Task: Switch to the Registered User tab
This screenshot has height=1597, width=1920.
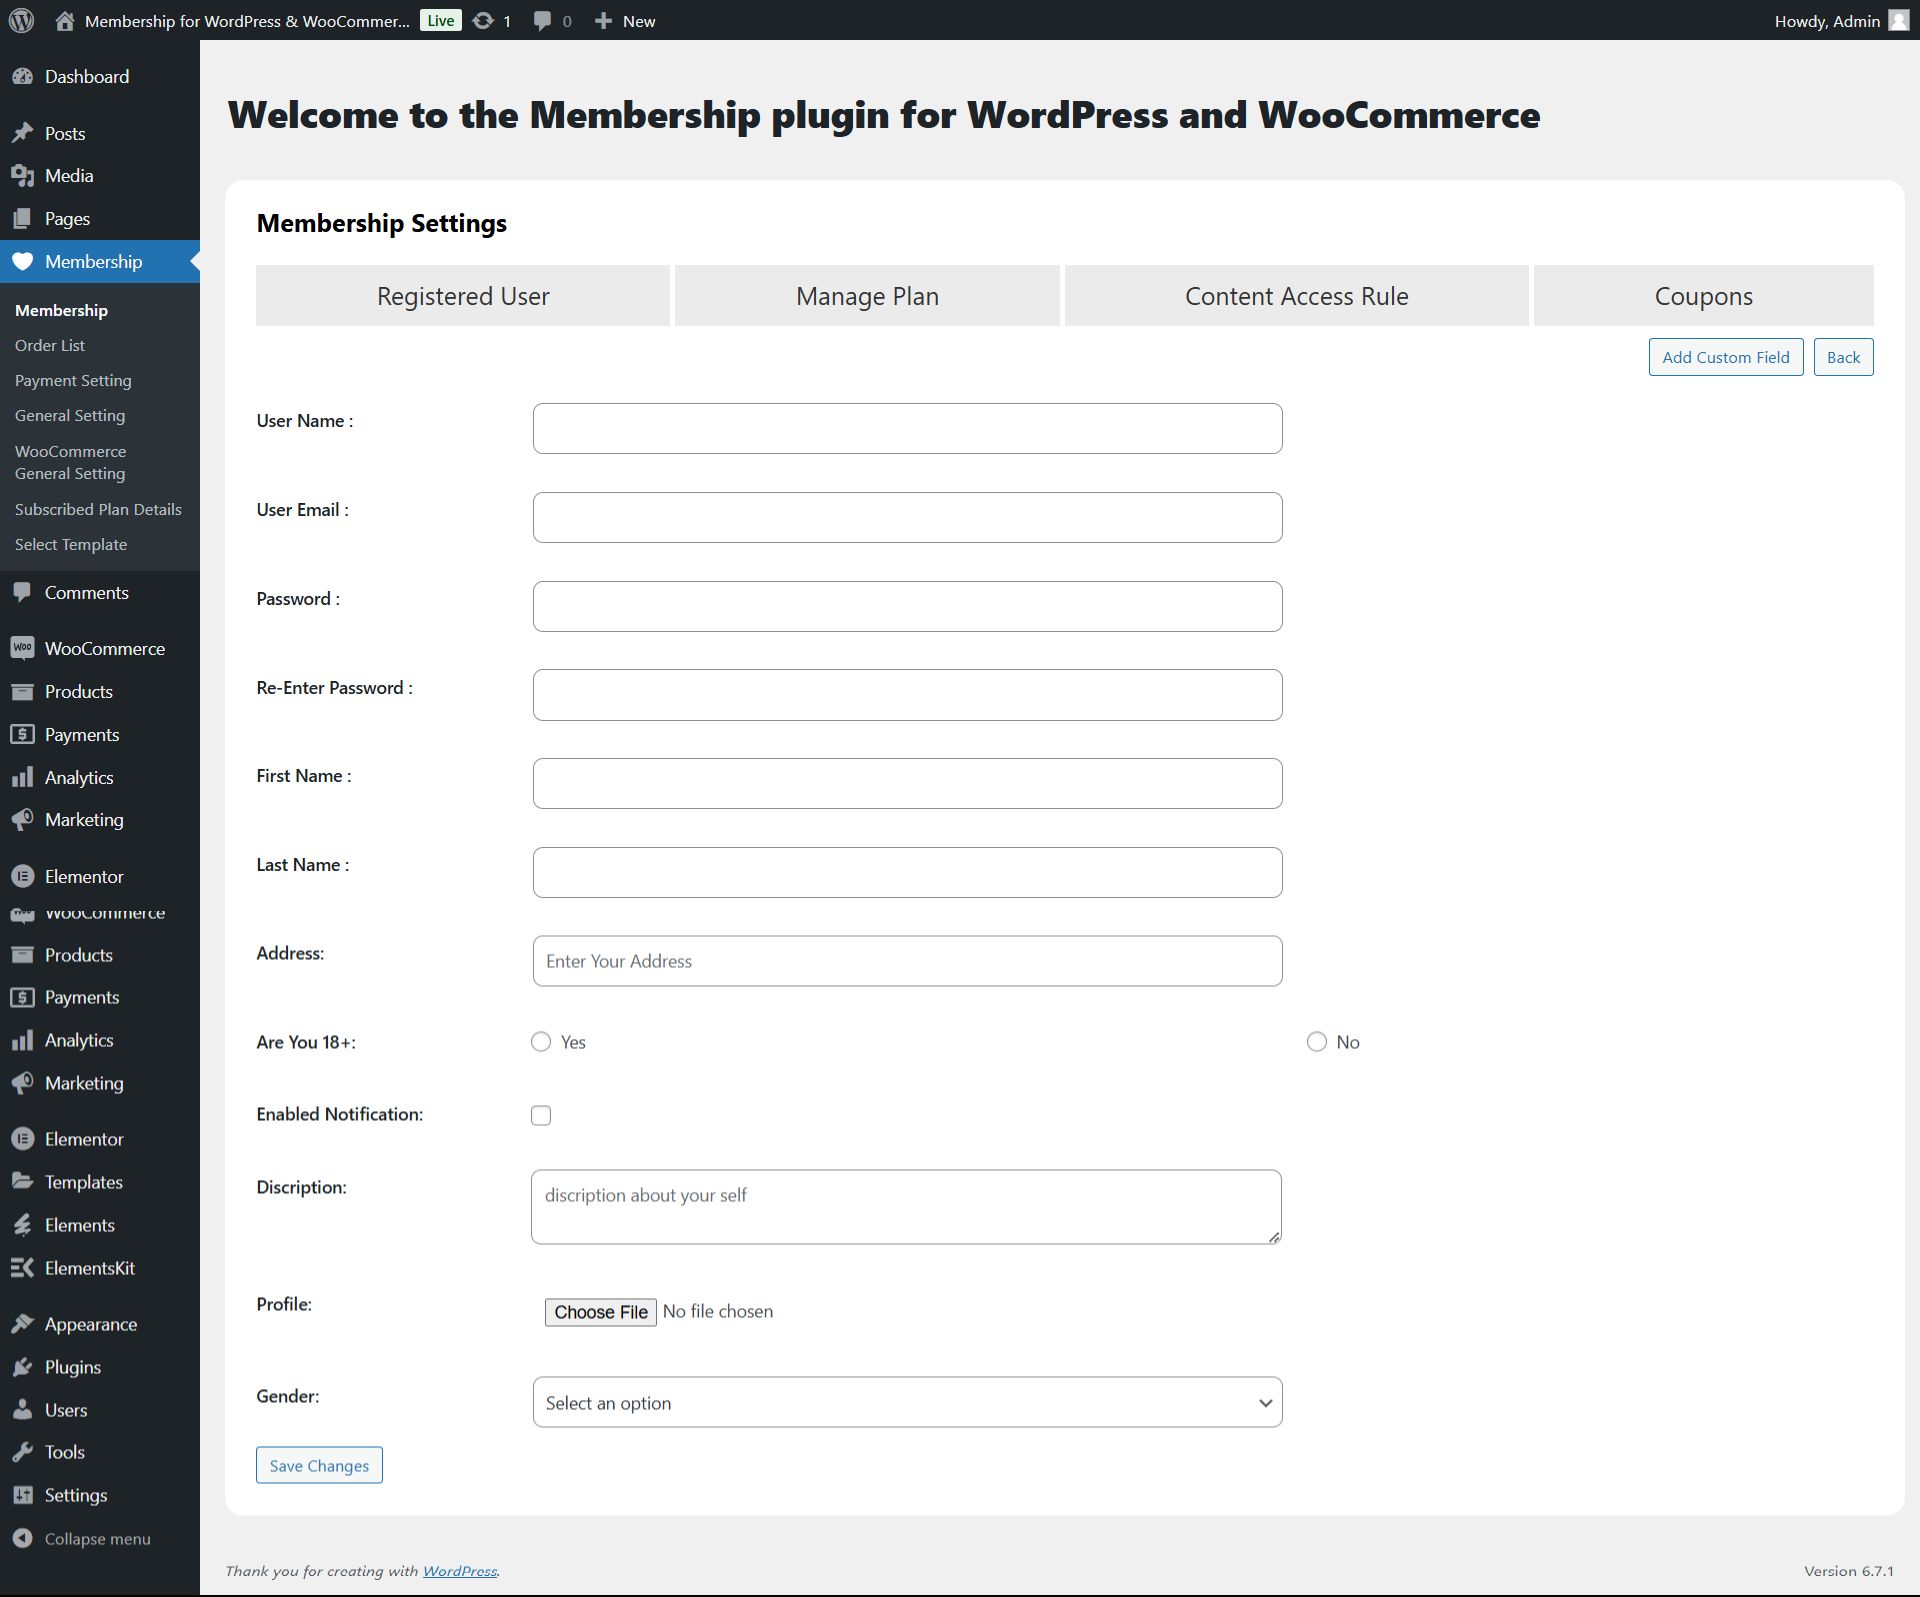Action: pos(463,296)
